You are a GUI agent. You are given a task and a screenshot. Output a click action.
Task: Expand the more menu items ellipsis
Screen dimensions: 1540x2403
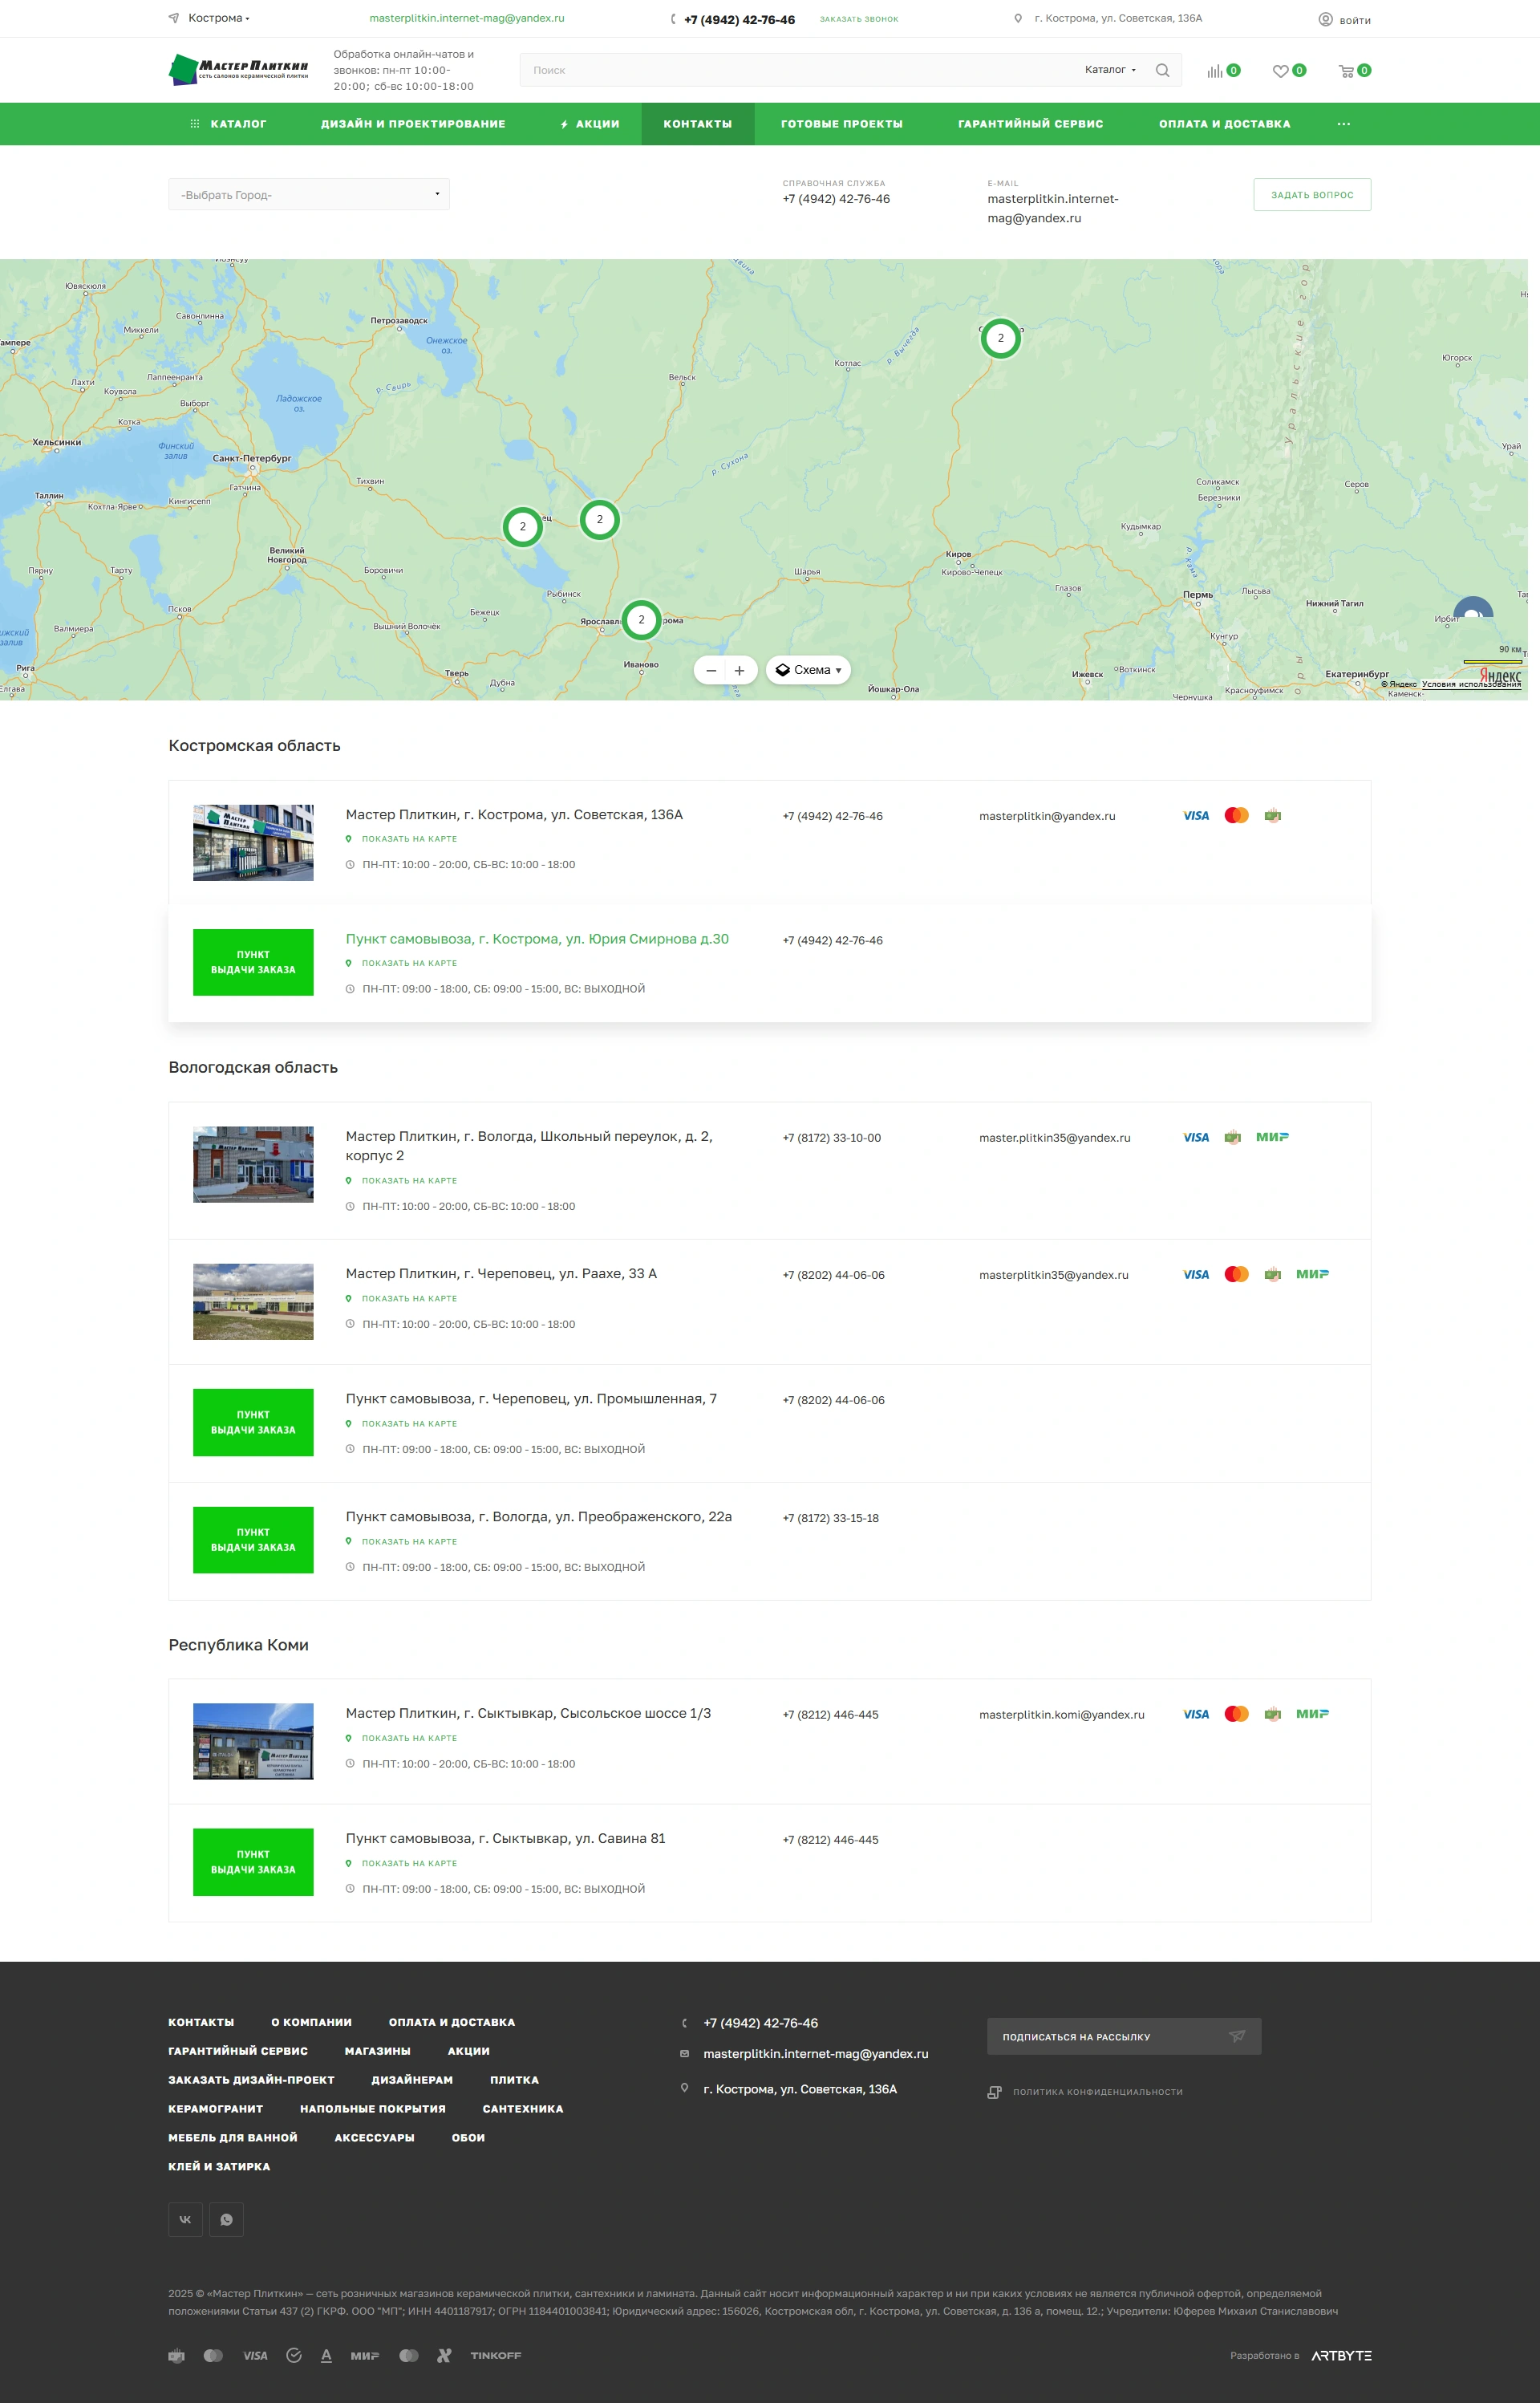[1343, 124]
